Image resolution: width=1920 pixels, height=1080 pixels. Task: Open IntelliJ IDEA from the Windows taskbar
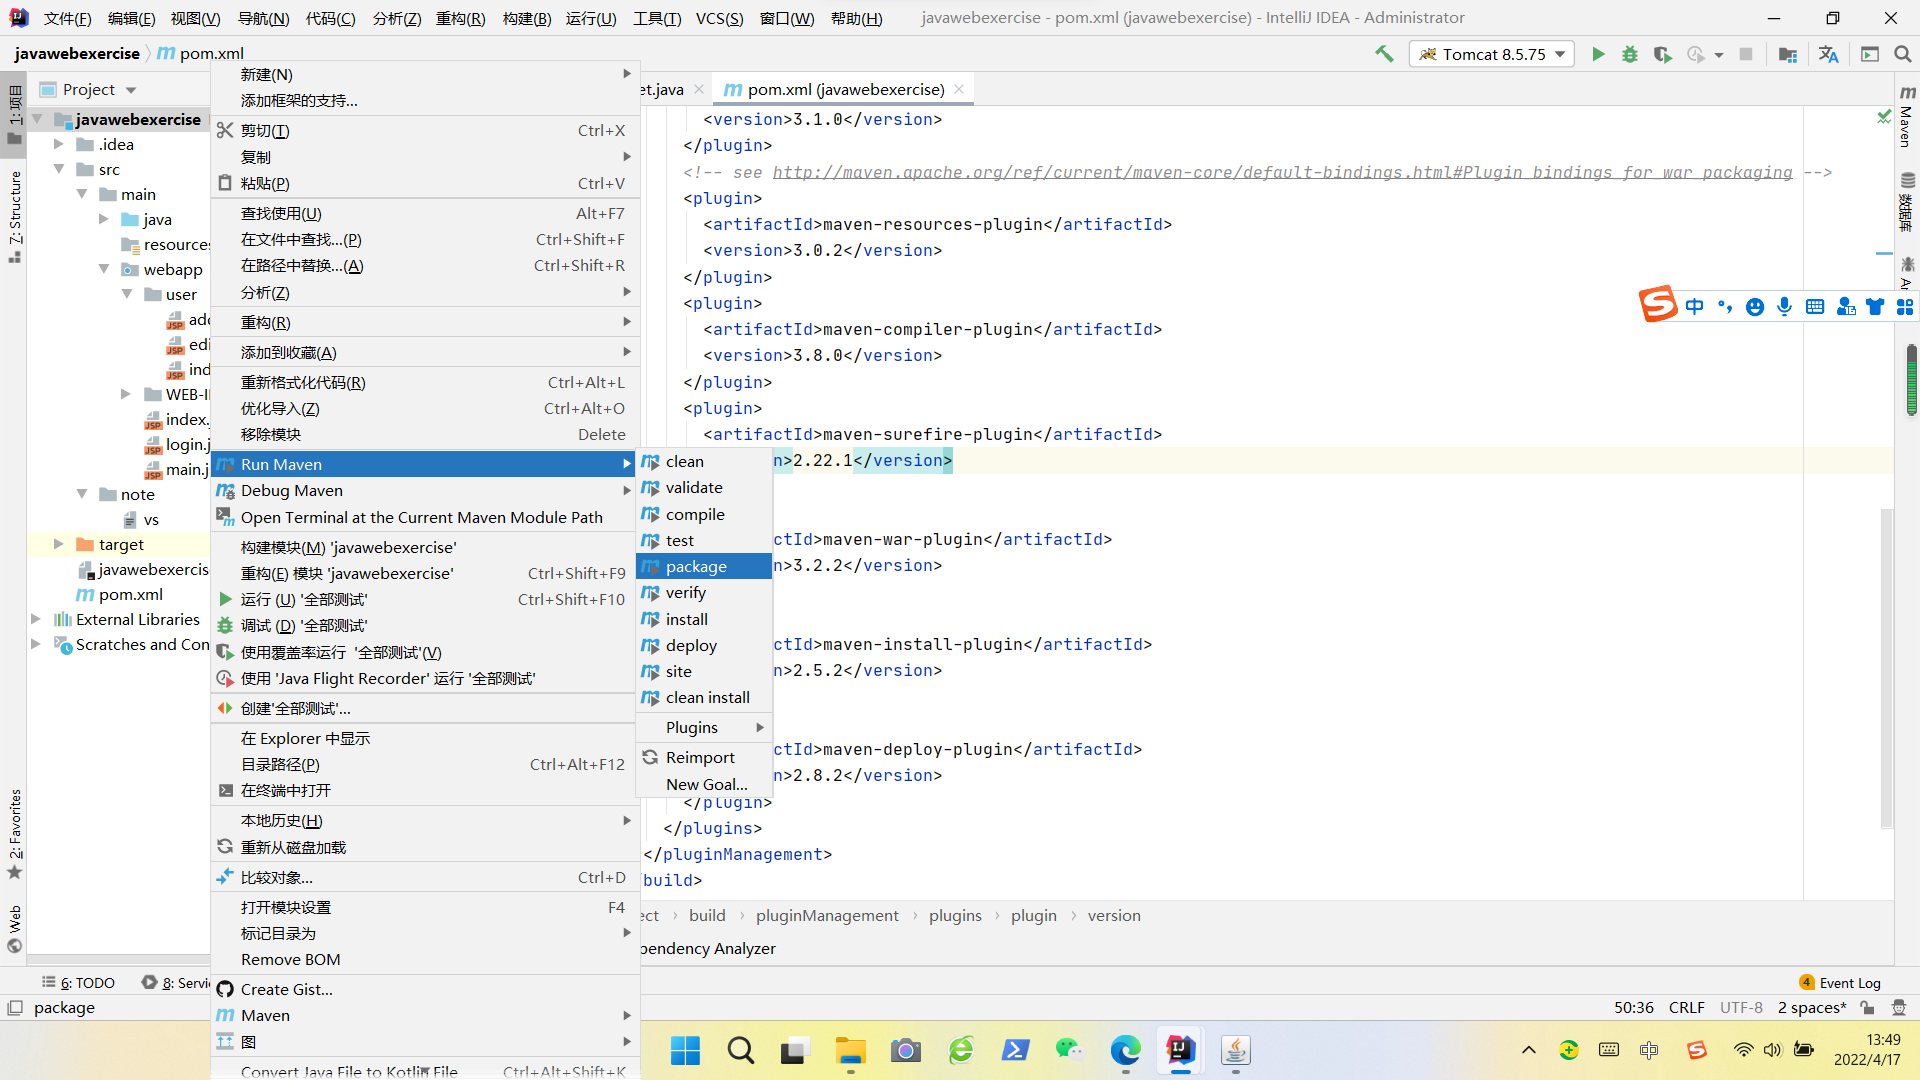(1180, 1050)
